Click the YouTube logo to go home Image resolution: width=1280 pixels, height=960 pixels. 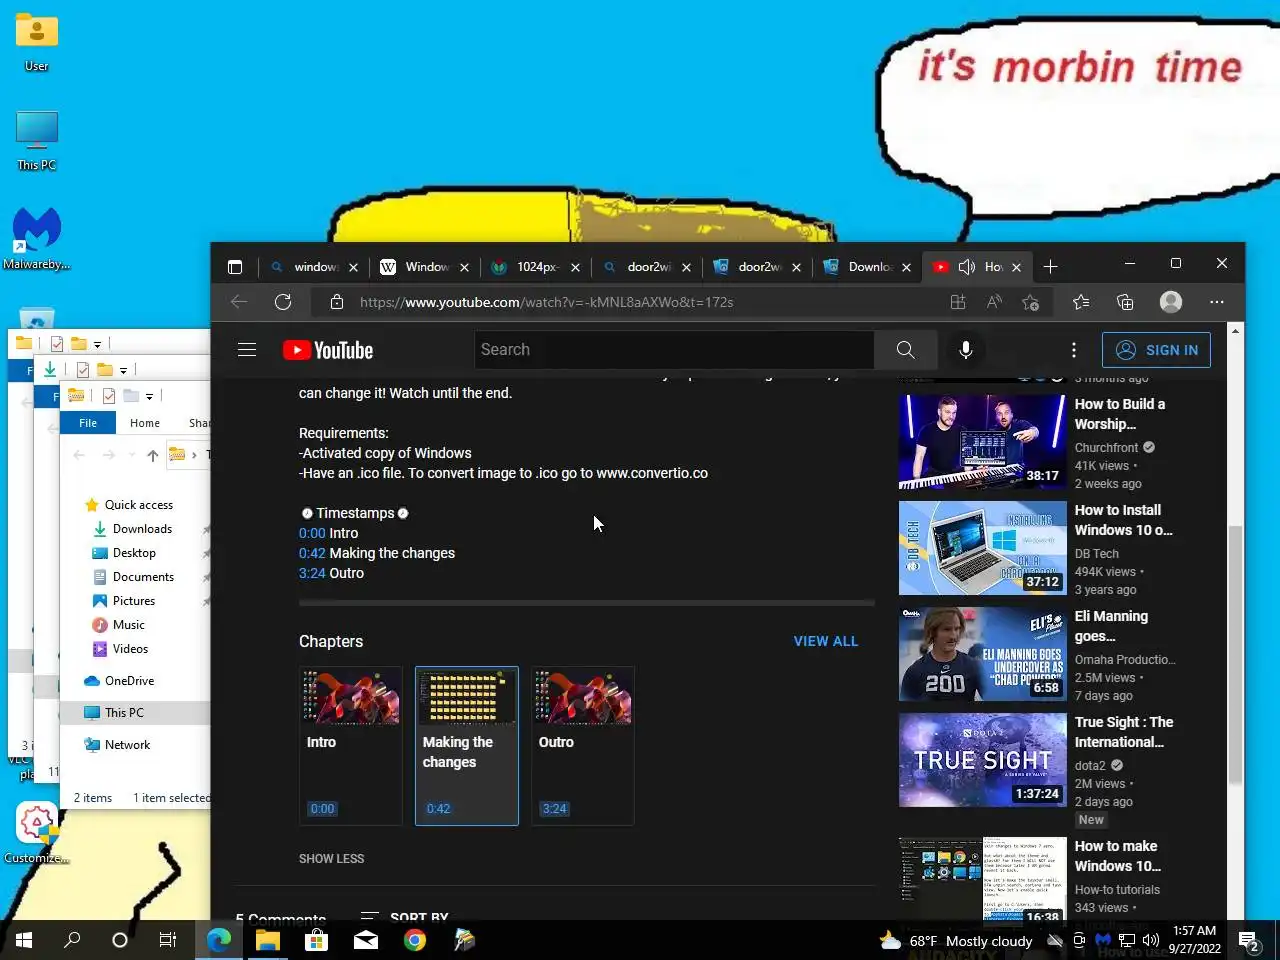click(x=328, y=350)
